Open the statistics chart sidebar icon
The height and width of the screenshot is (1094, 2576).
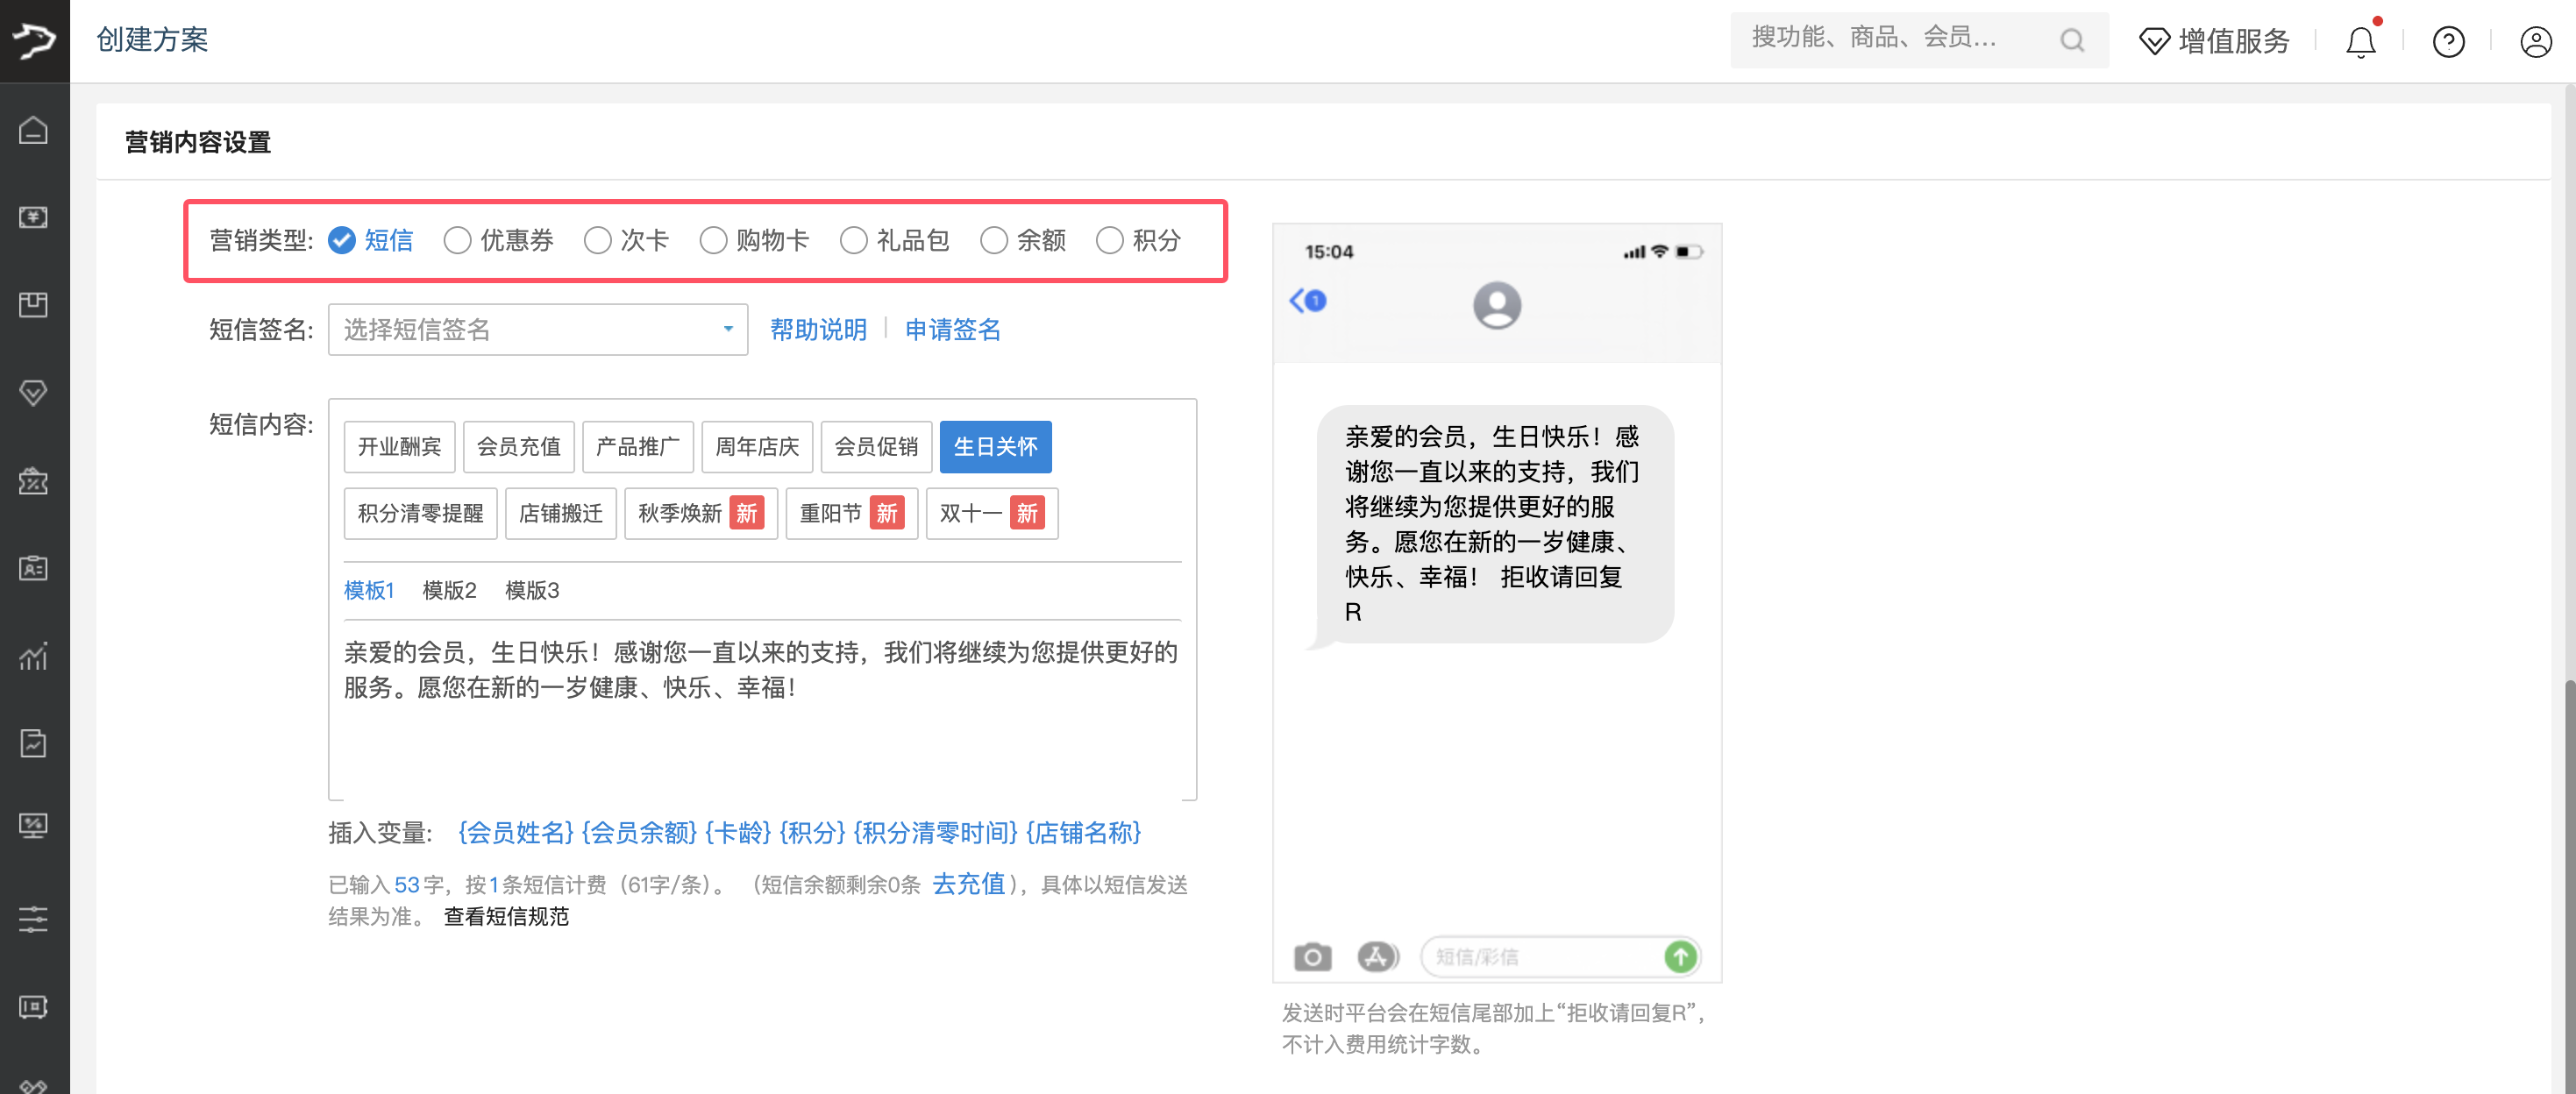pyautogui.click(x=33, y=656)
